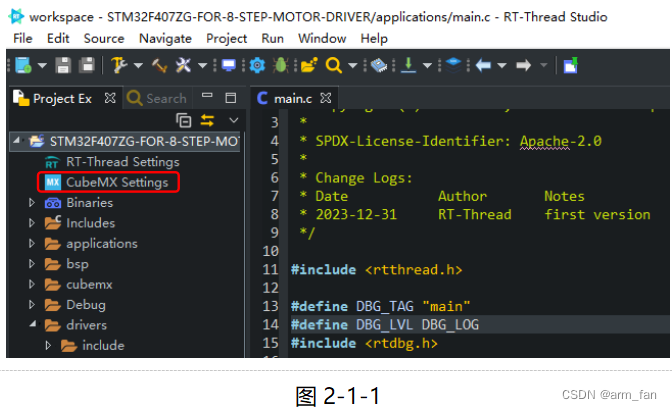
Task: Open the New file dropdown arrow
Action: click(x=42, y=66)
